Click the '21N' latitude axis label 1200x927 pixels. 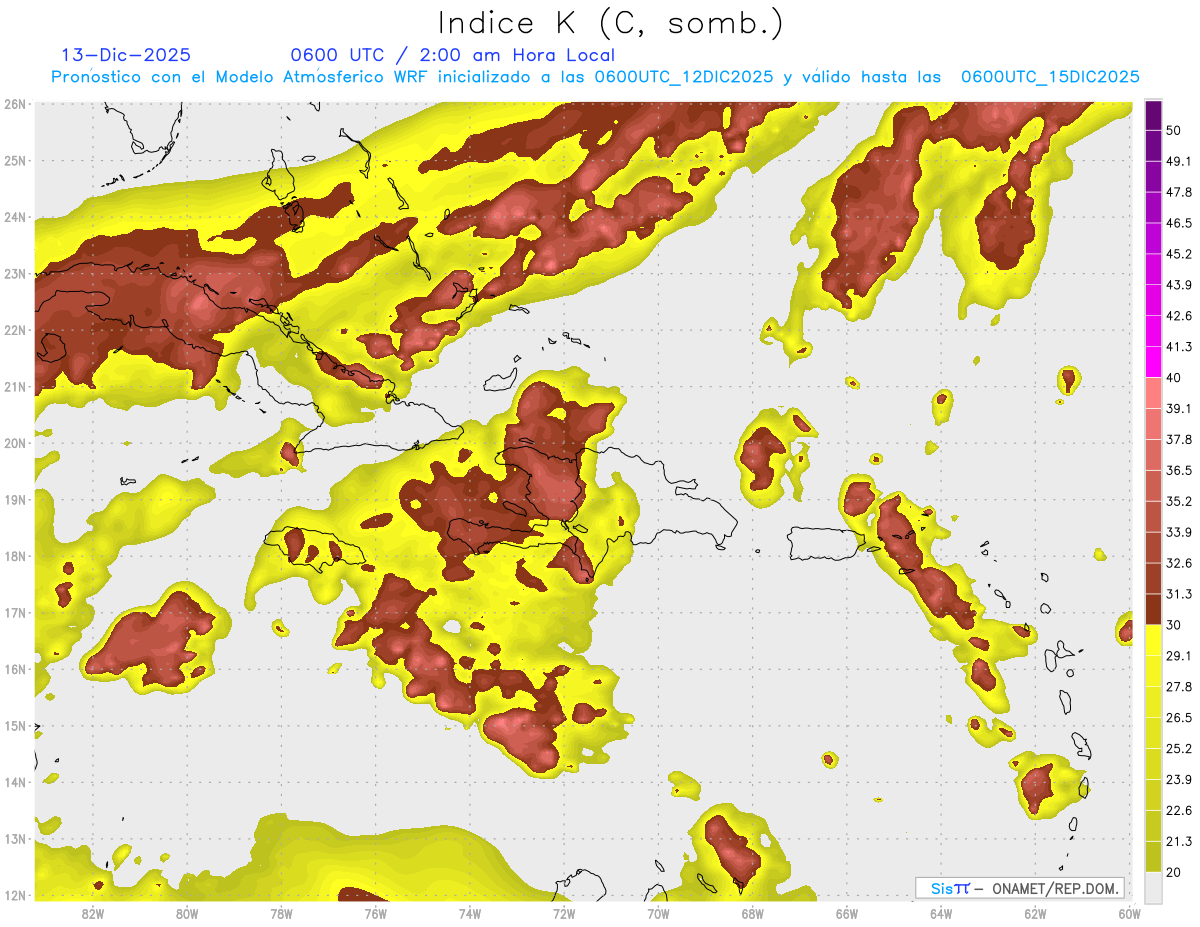pyautogui.click(x=15, y=386)
